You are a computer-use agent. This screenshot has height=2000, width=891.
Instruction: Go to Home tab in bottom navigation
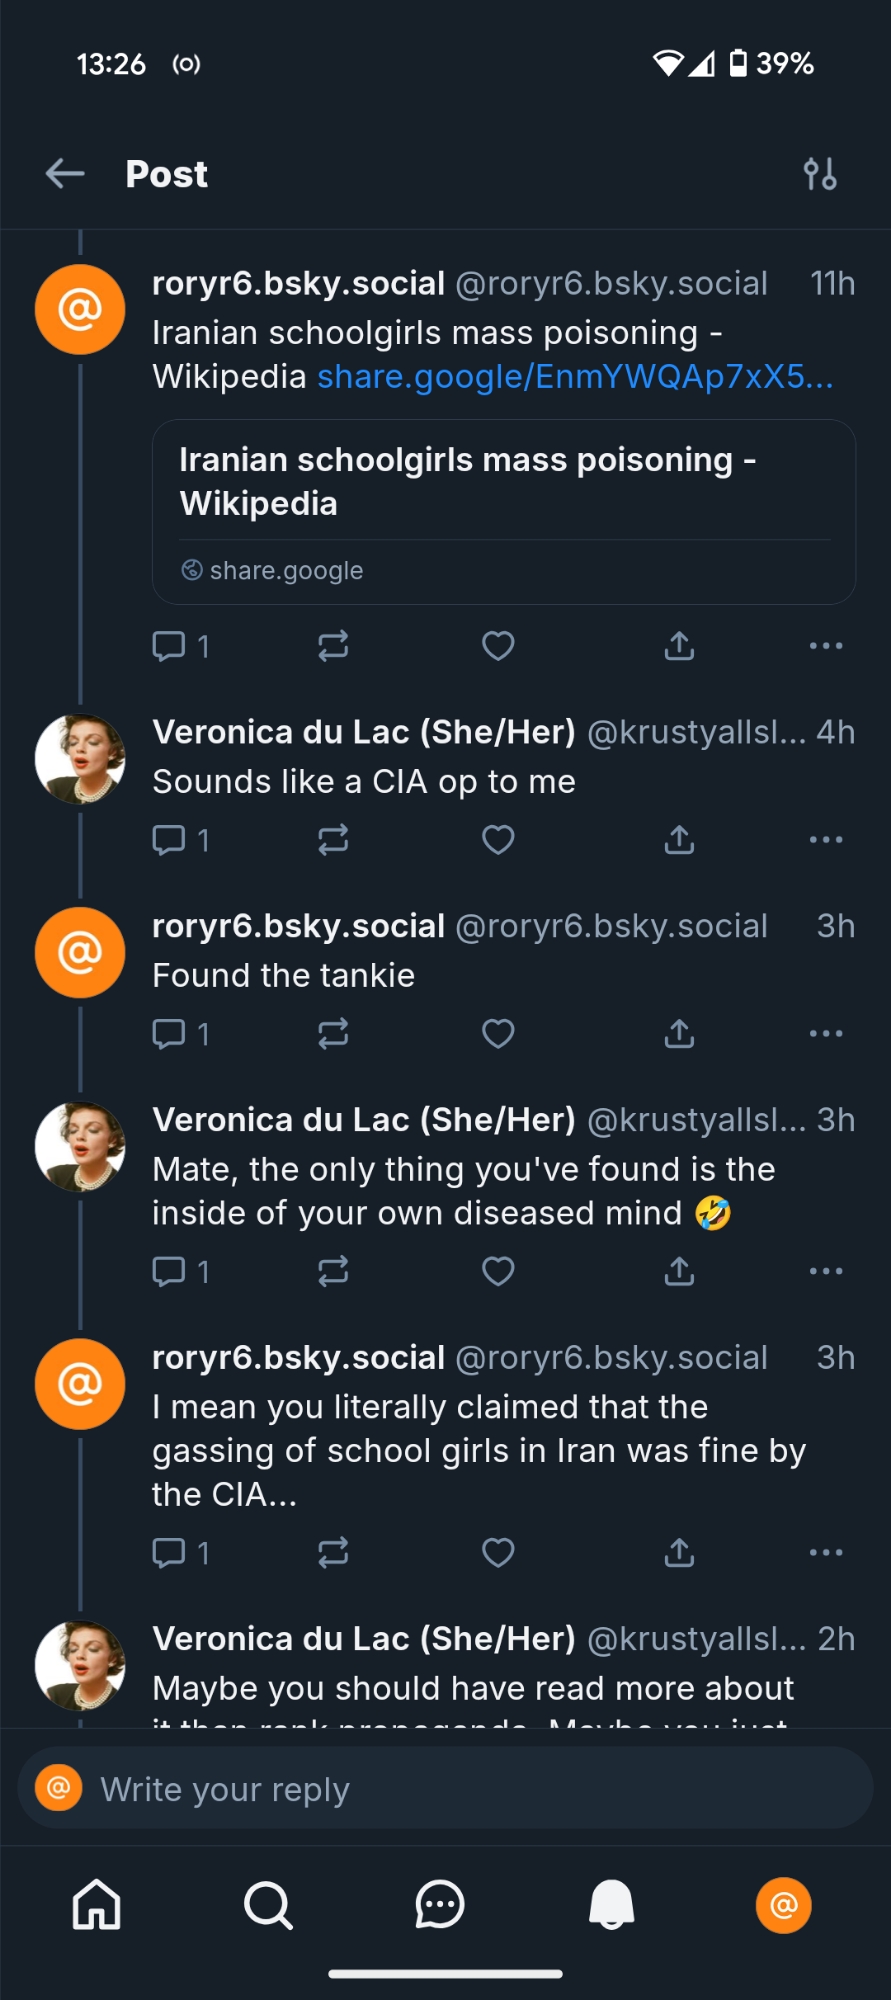[97, 1905]
